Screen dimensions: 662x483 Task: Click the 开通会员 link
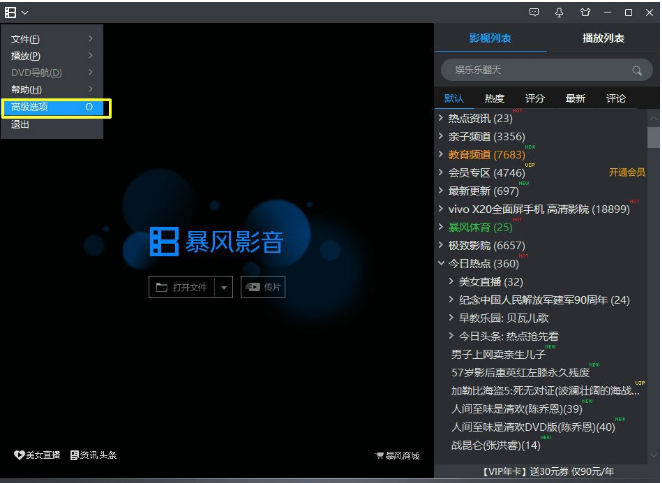[626, 172]
